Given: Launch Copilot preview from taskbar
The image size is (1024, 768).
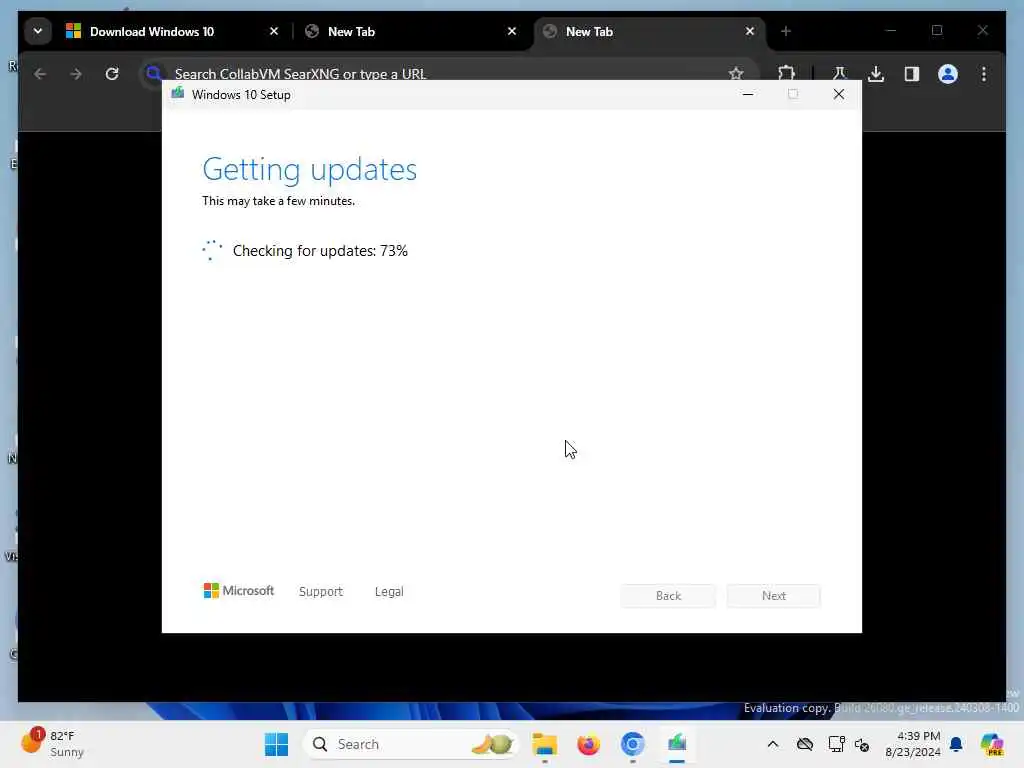Looking at the screenshot, I should pos(992,744).
